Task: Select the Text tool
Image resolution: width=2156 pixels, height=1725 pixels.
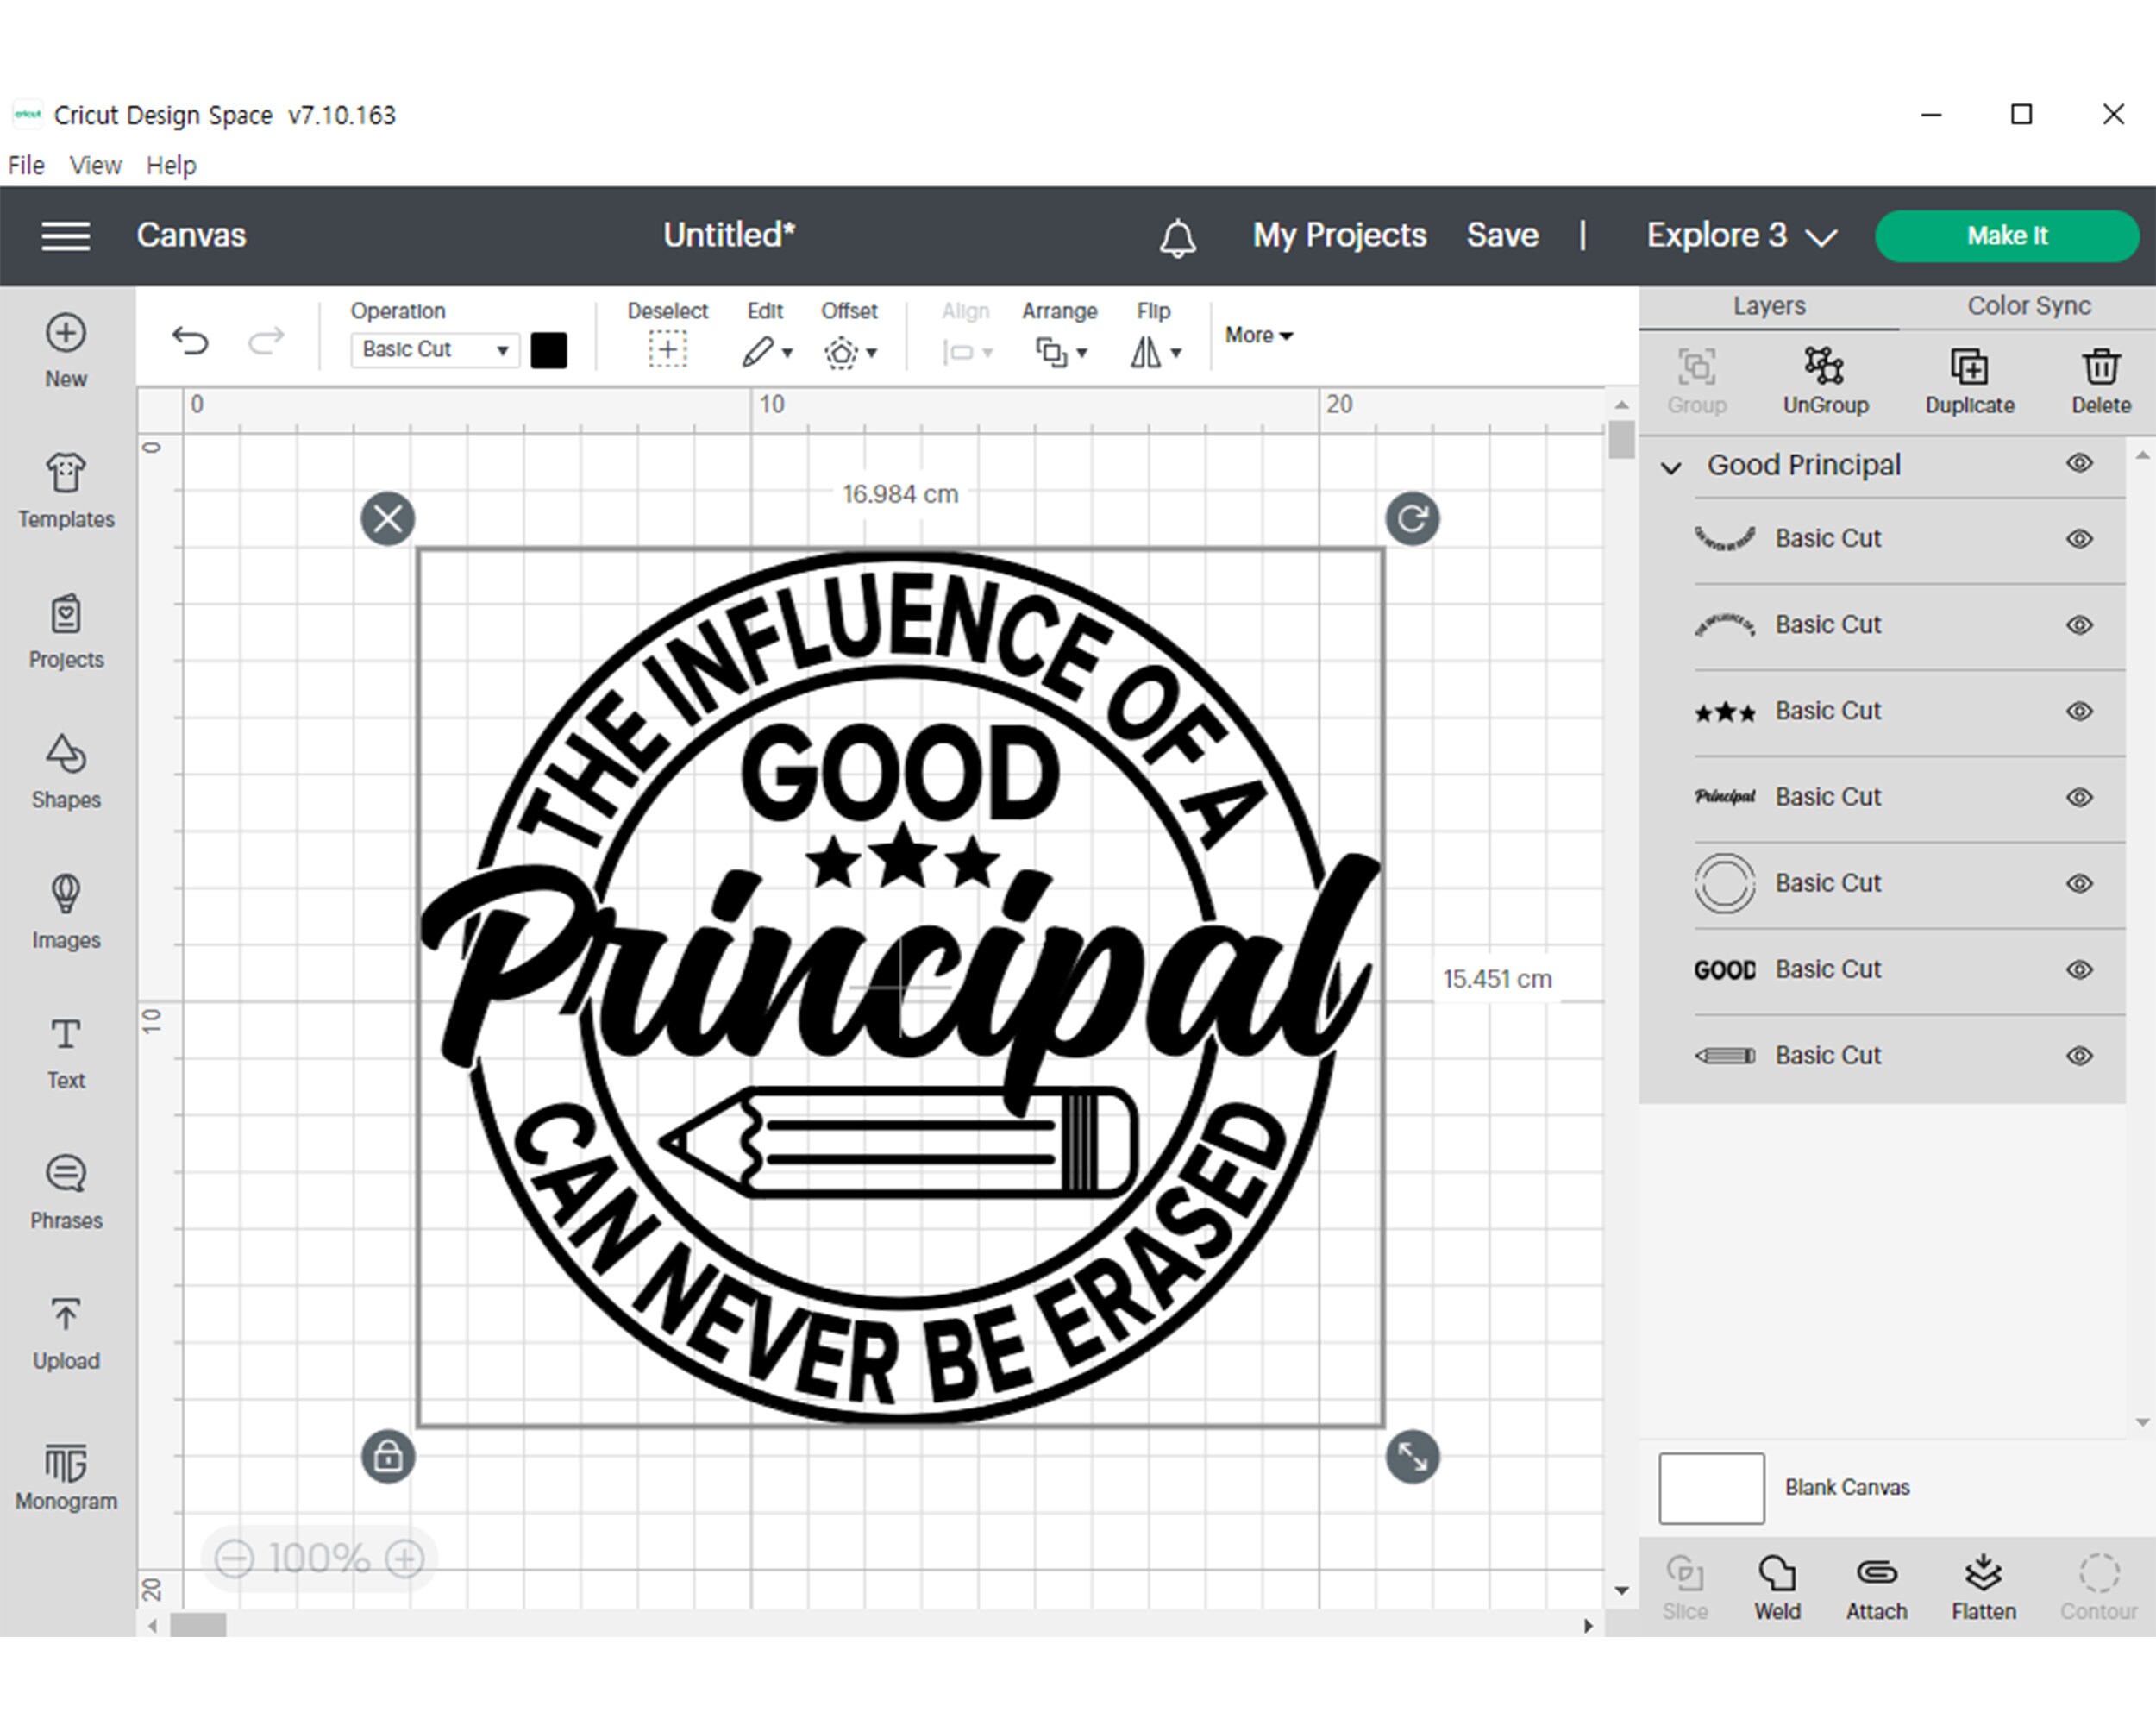Action: tap(66, 1052)
